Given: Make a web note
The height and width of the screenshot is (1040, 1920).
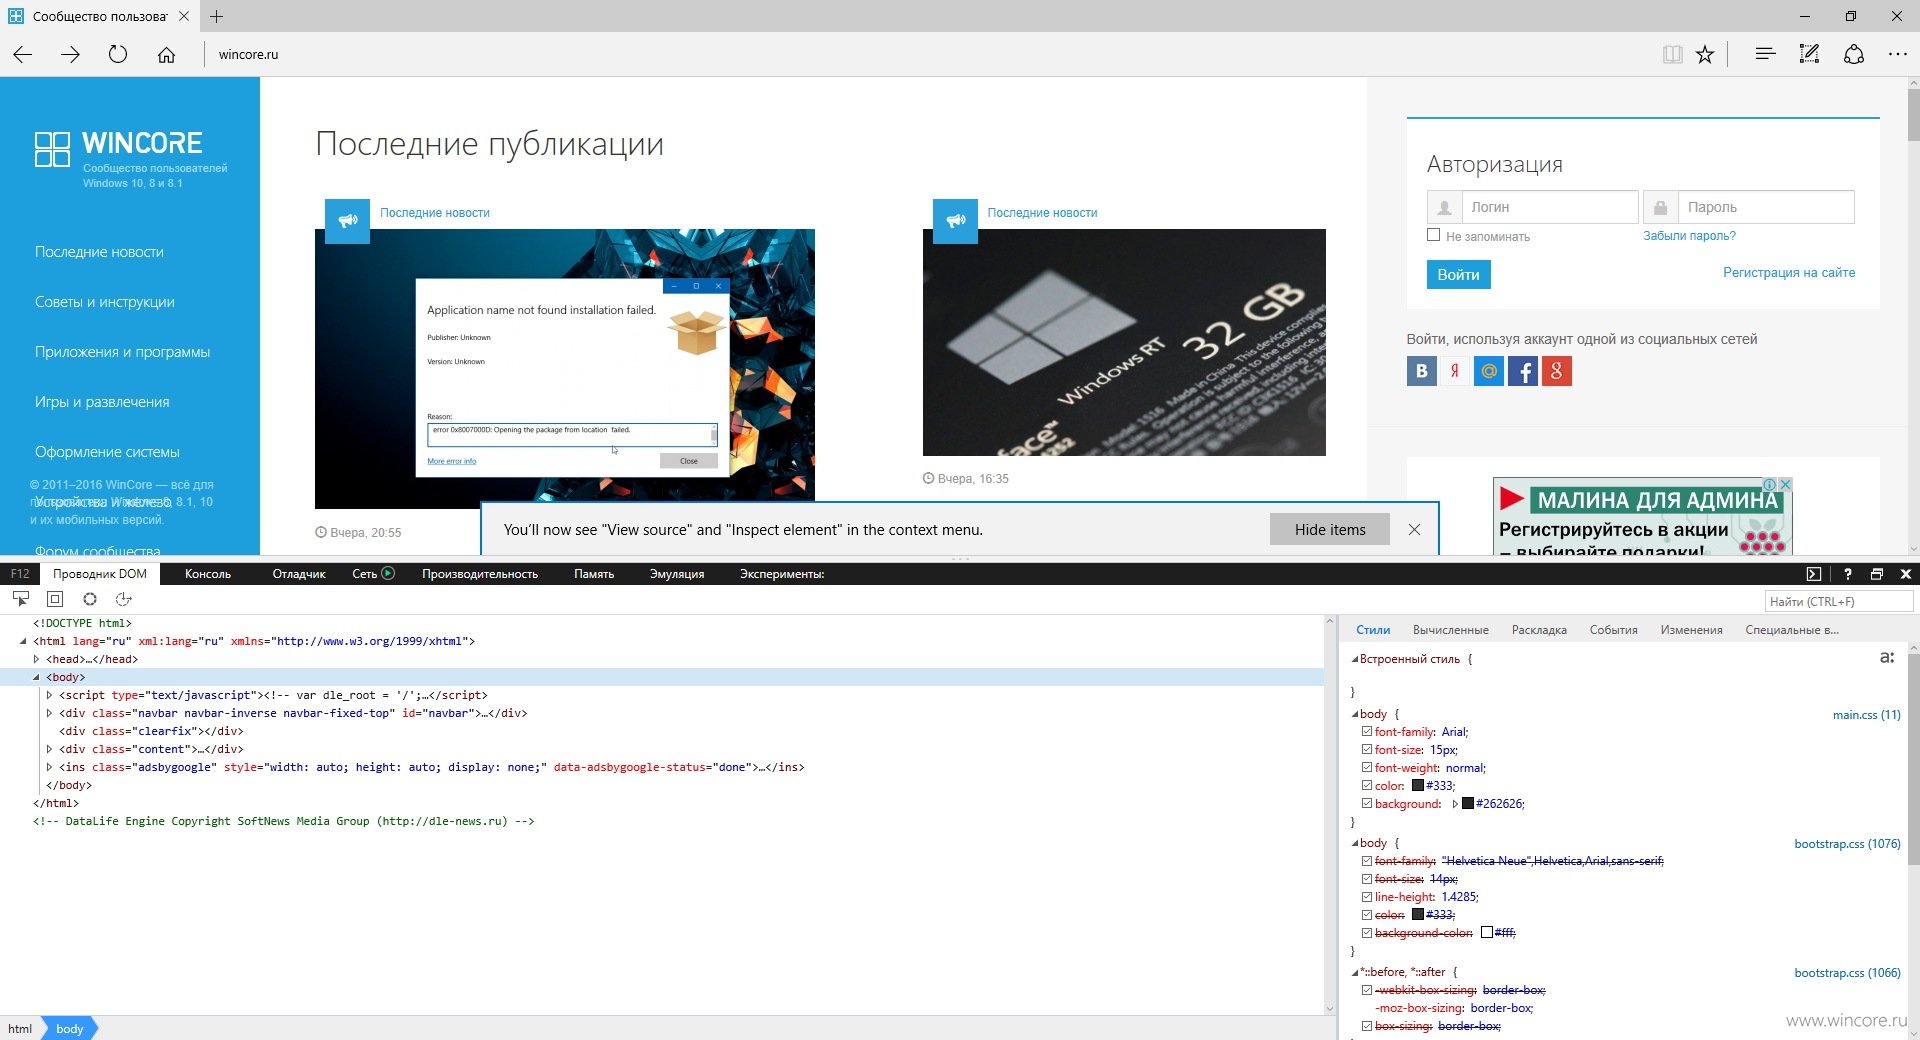Looking at the screenshot, I should 1809,54.
